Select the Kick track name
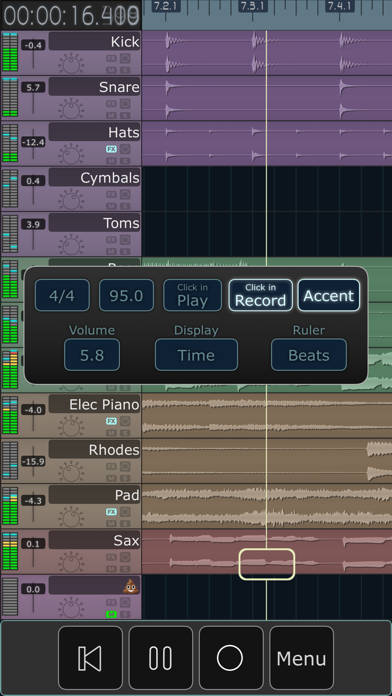 pyautogui.click(x=95, y=41)
